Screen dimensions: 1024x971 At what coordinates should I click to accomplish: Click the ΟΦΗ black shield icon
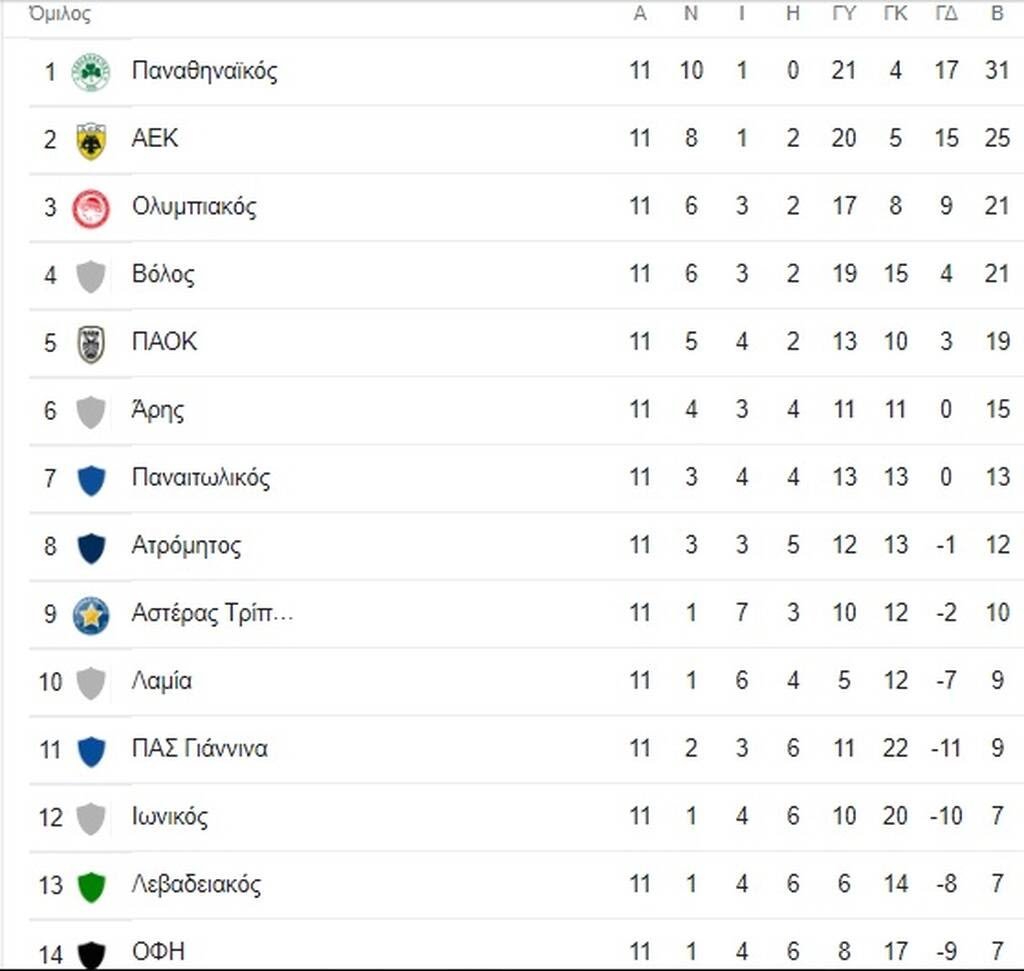point(91,955)
